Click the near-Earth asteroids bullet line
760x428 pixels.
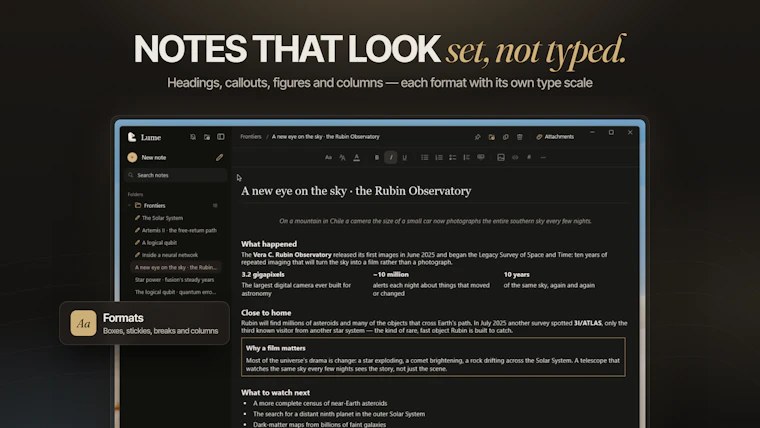(x=320, y=403)
